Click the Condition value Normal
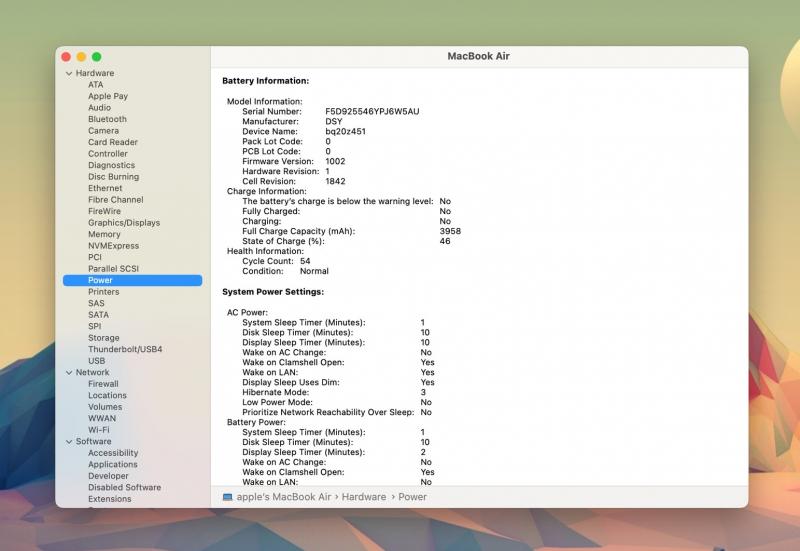This screenshot has width=800, height=551. 314,271
